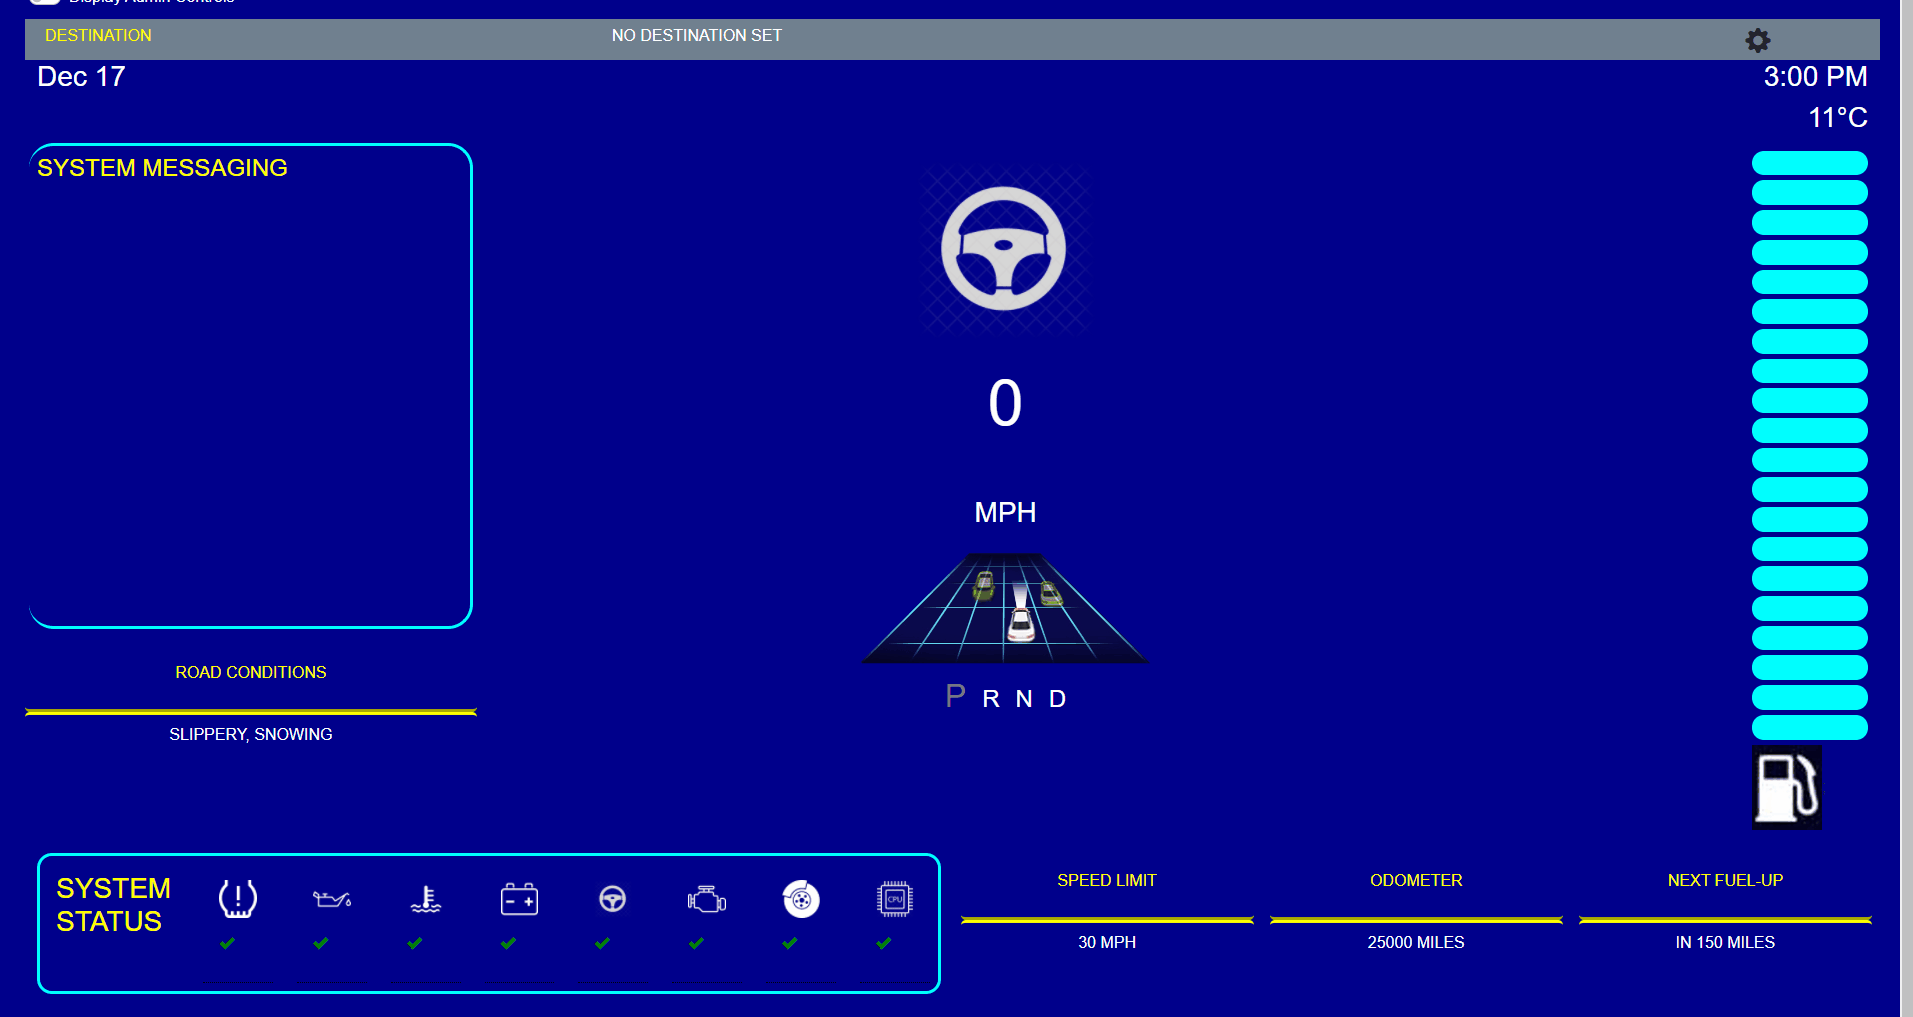Screen dimensions: 1913x1017
Task: Click green checkmark under tire pressure icon
Action: tap(227, 943)
